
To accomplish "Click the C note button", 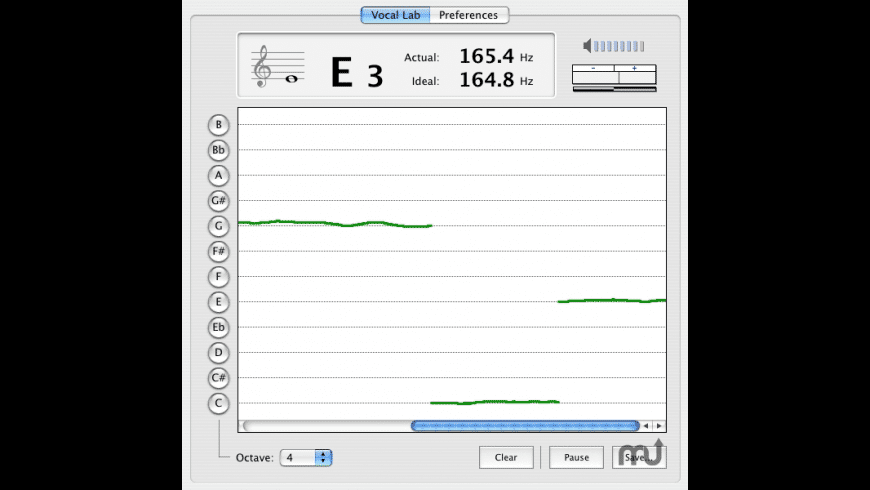I will 219,403.
